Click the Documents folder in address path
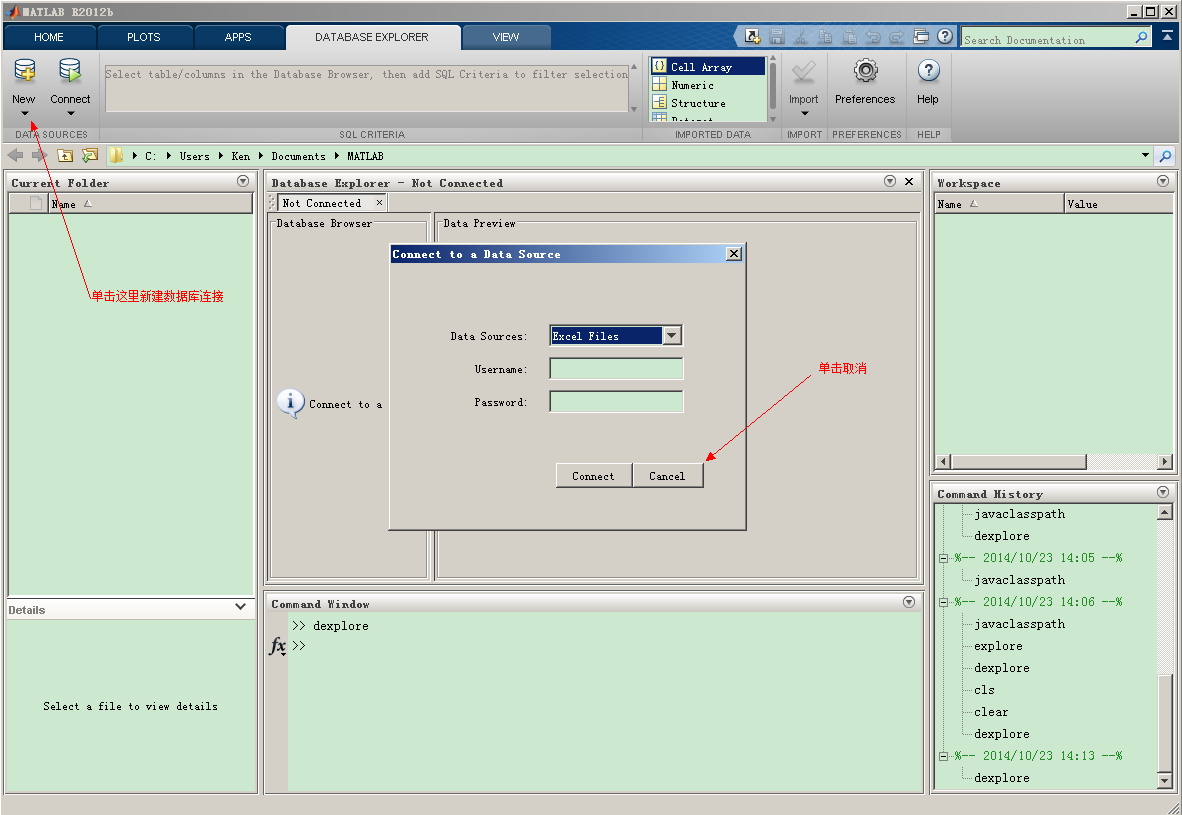Viewport: 1182px width, 815px height. coord(299,156)
